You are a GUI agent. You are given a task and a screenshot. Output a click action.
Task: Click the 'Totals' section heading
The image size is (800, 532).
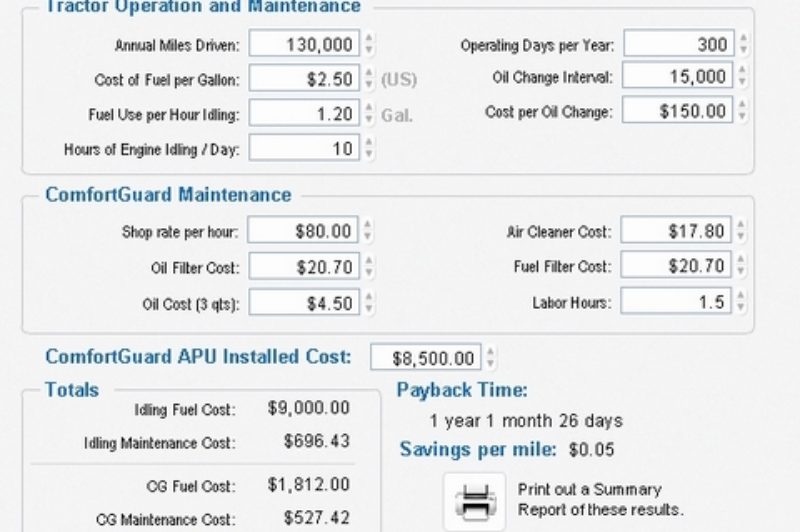click(x=72, y=390)
